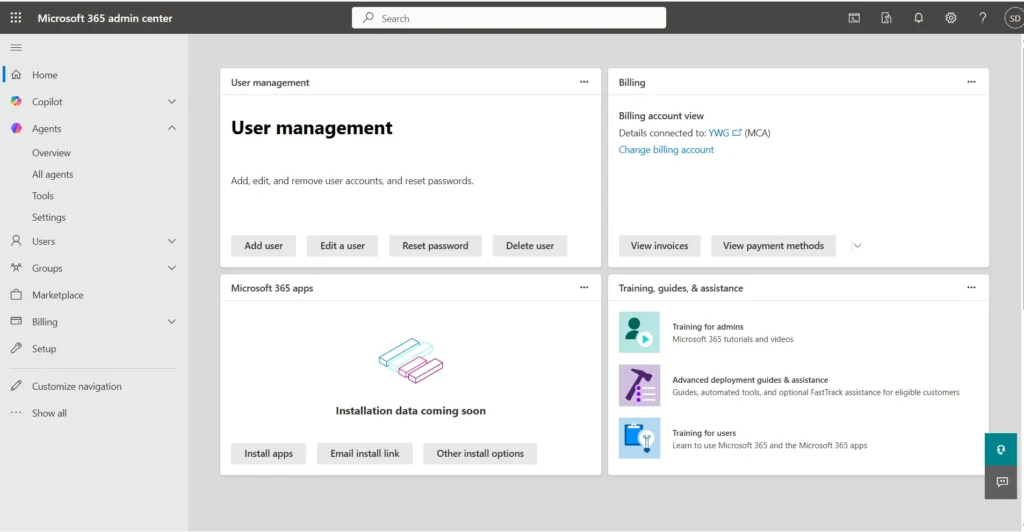Click the Agents icon in sidebar
Viewport: 1024px width, 532px height.
(16, 128)
